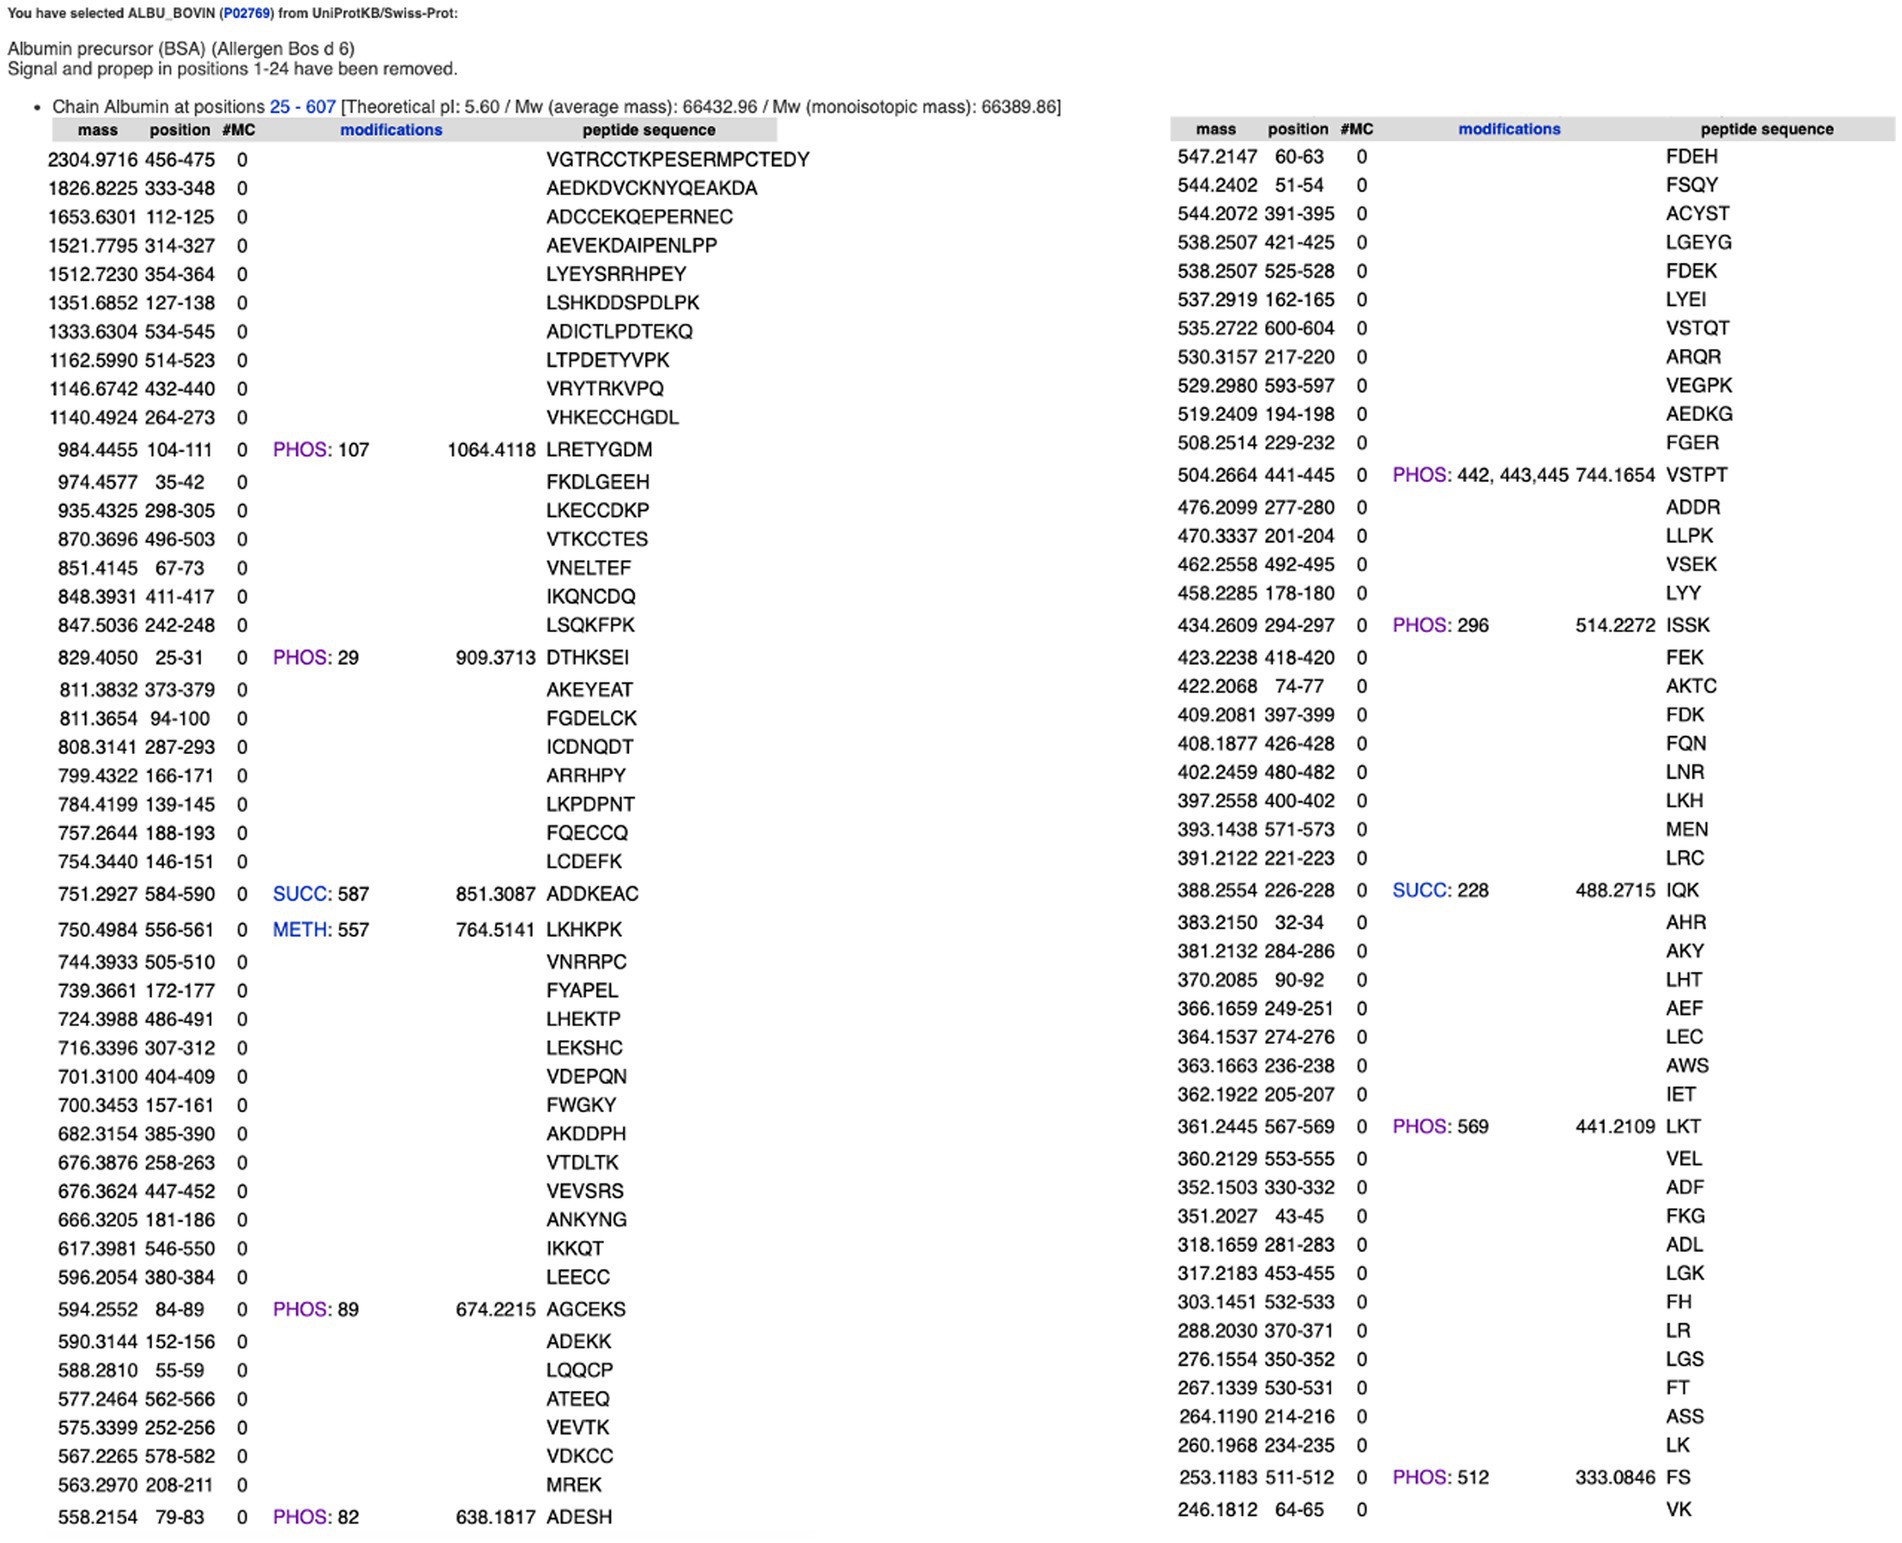Select peptide sequence AWS
This screenshot has height=1543, width=1902.
click(x=1688, y=1066)
